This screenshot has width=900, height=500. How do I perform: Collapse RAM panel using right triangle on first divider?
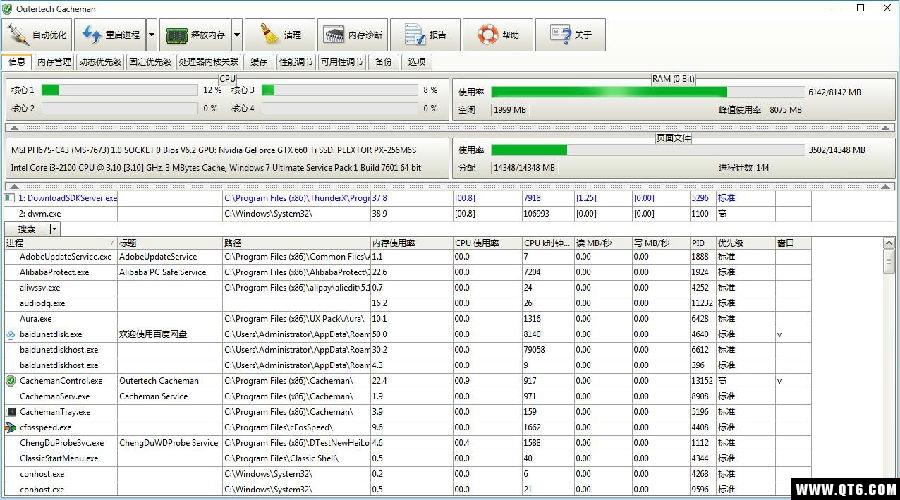pos(886,128)
